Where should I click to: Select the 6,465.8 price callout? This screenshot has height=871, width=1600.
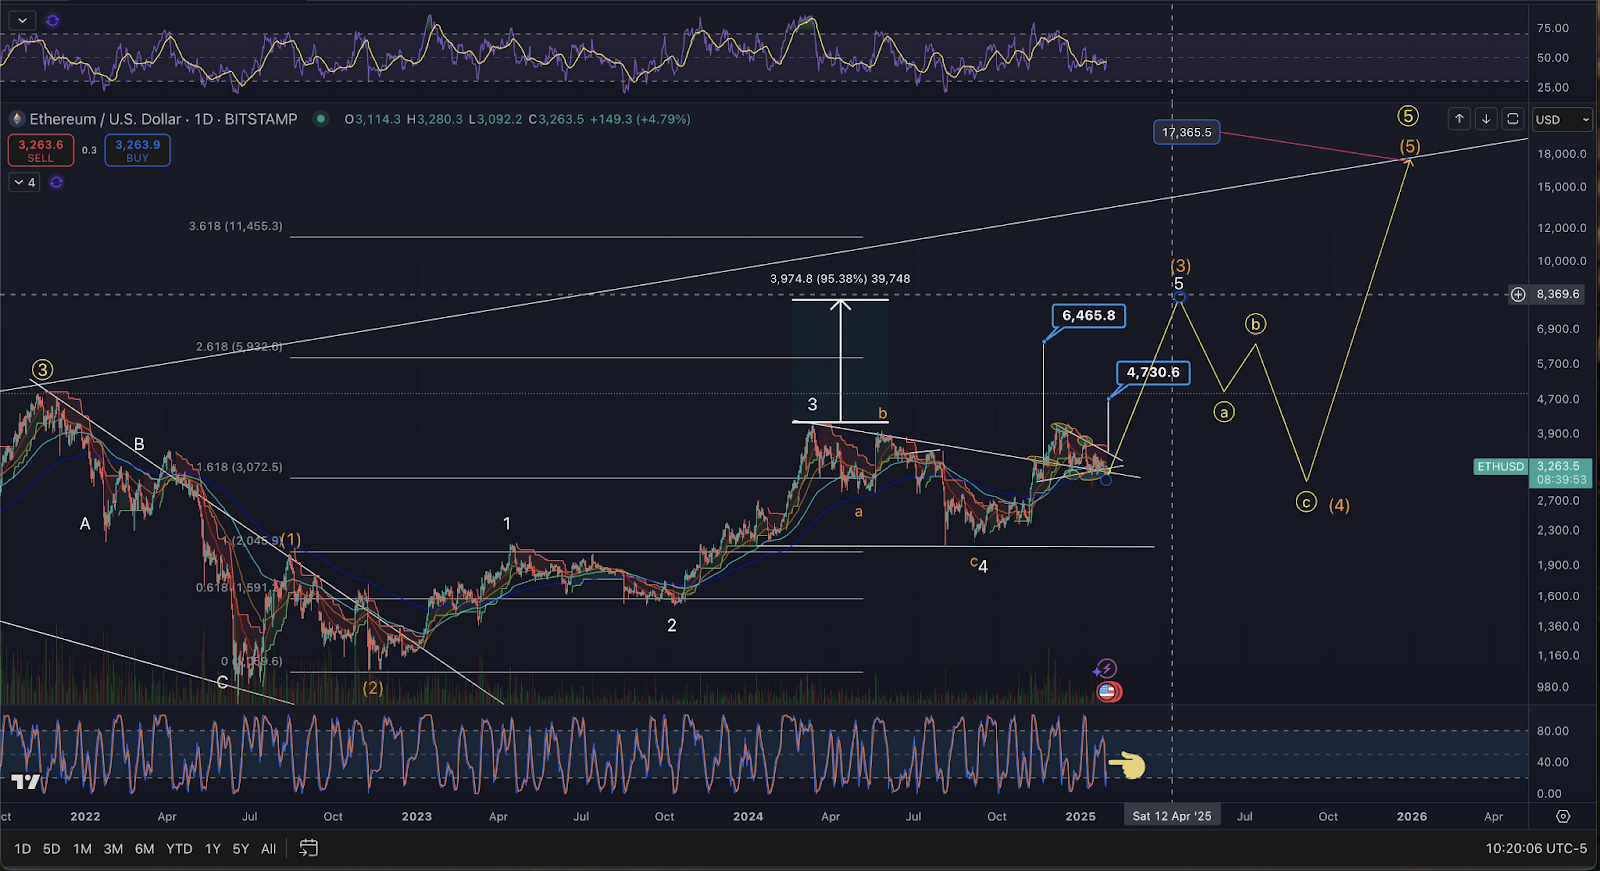pos(1089,316)
